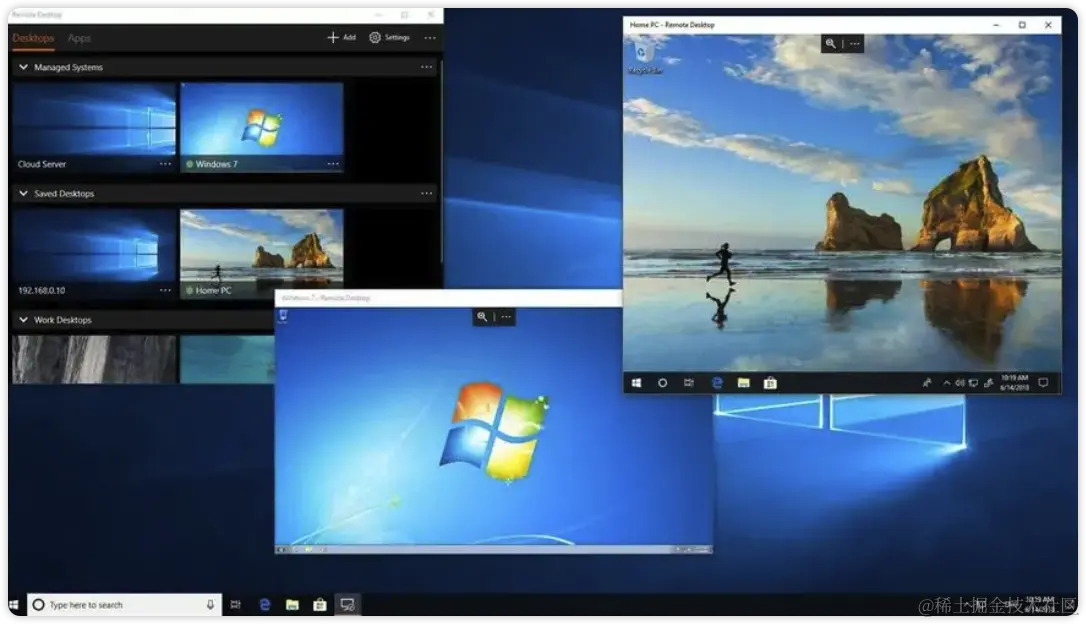Viewport: 1086px width, 624px height.
Task: Open File Explorer on local taskbar
Action: pos(292,605)
